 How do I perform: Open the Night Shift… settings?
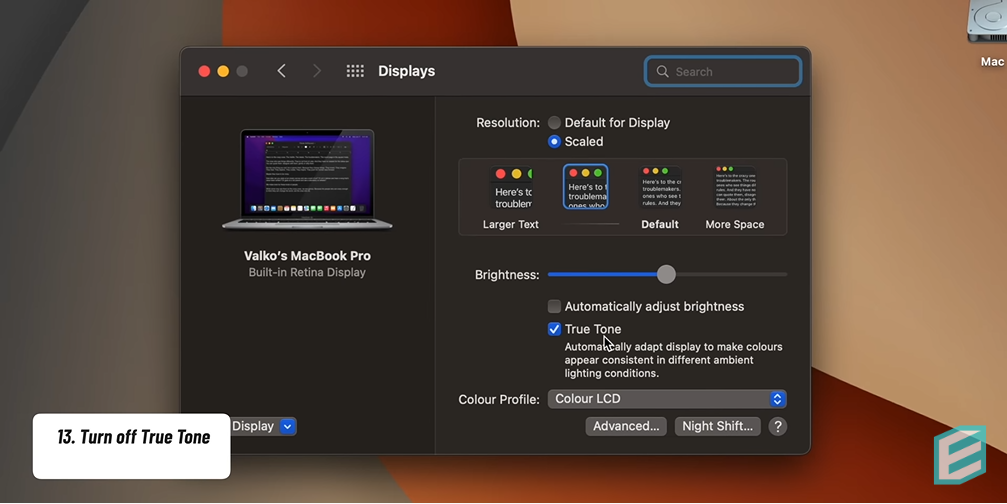tap(717, 426)
